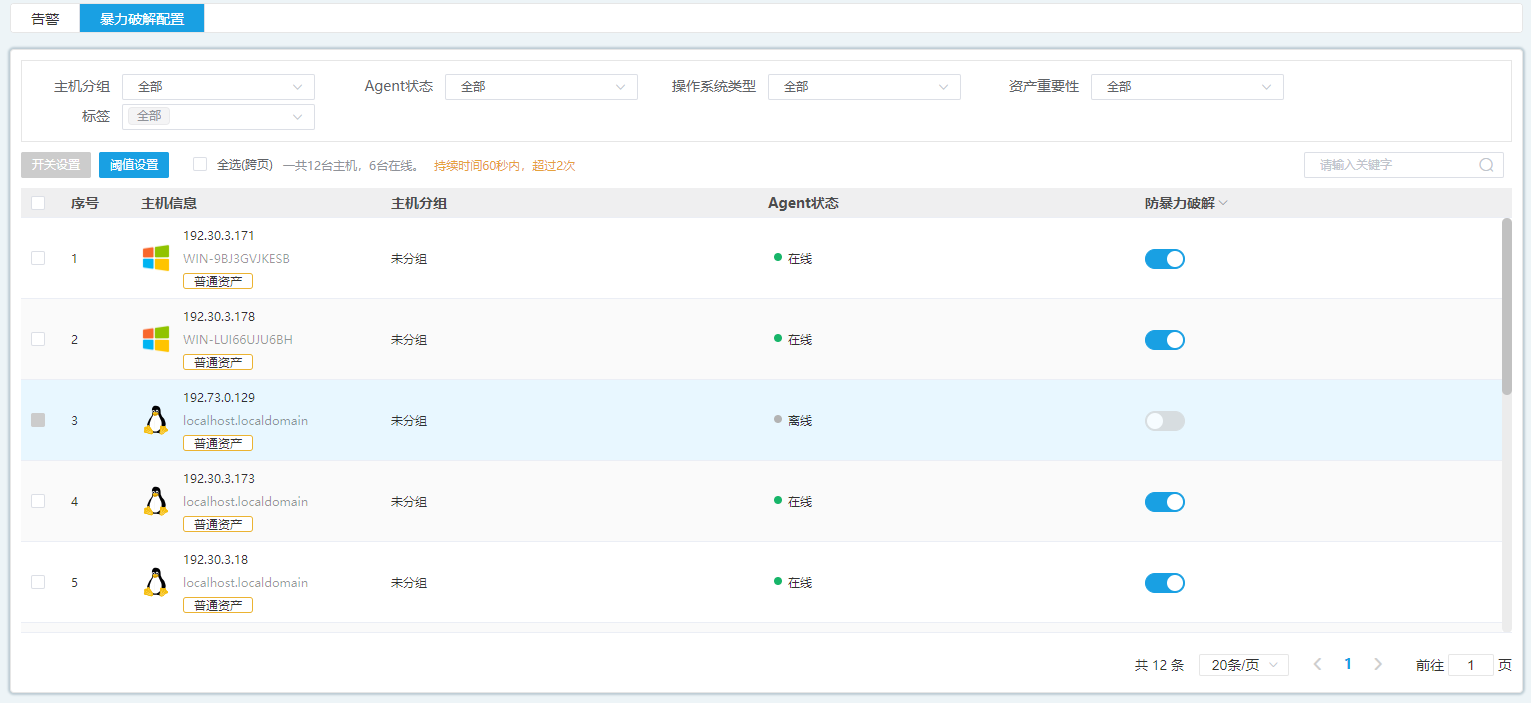1531x703 pixels.
Task: Open the 操作系统类型 dropdown
Action: [864, 87]
